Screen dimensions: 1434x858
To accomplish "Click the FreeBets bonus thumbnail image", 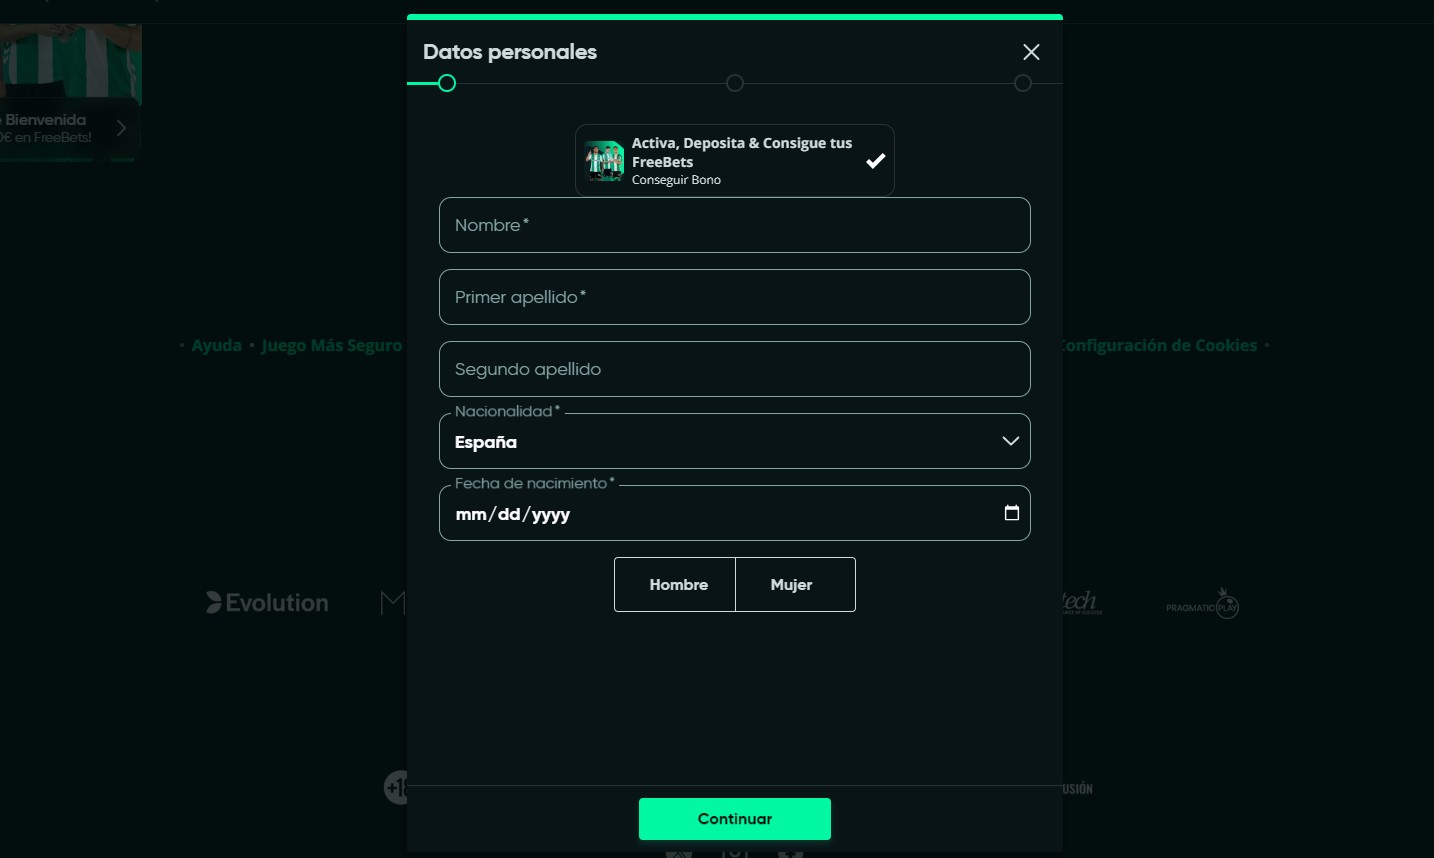I will click(604, 161).
